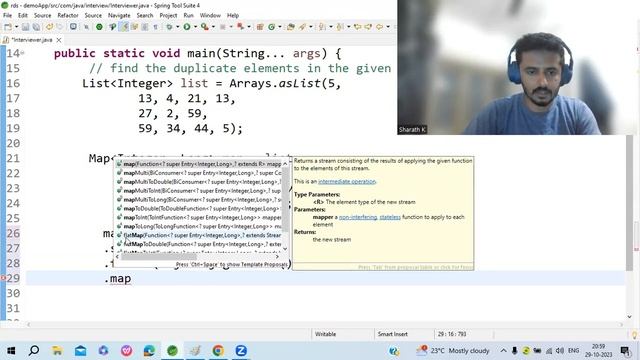Select the mapToLong proposal
The width and height of the screenshot is (640, 360).
tap(199, 227)
